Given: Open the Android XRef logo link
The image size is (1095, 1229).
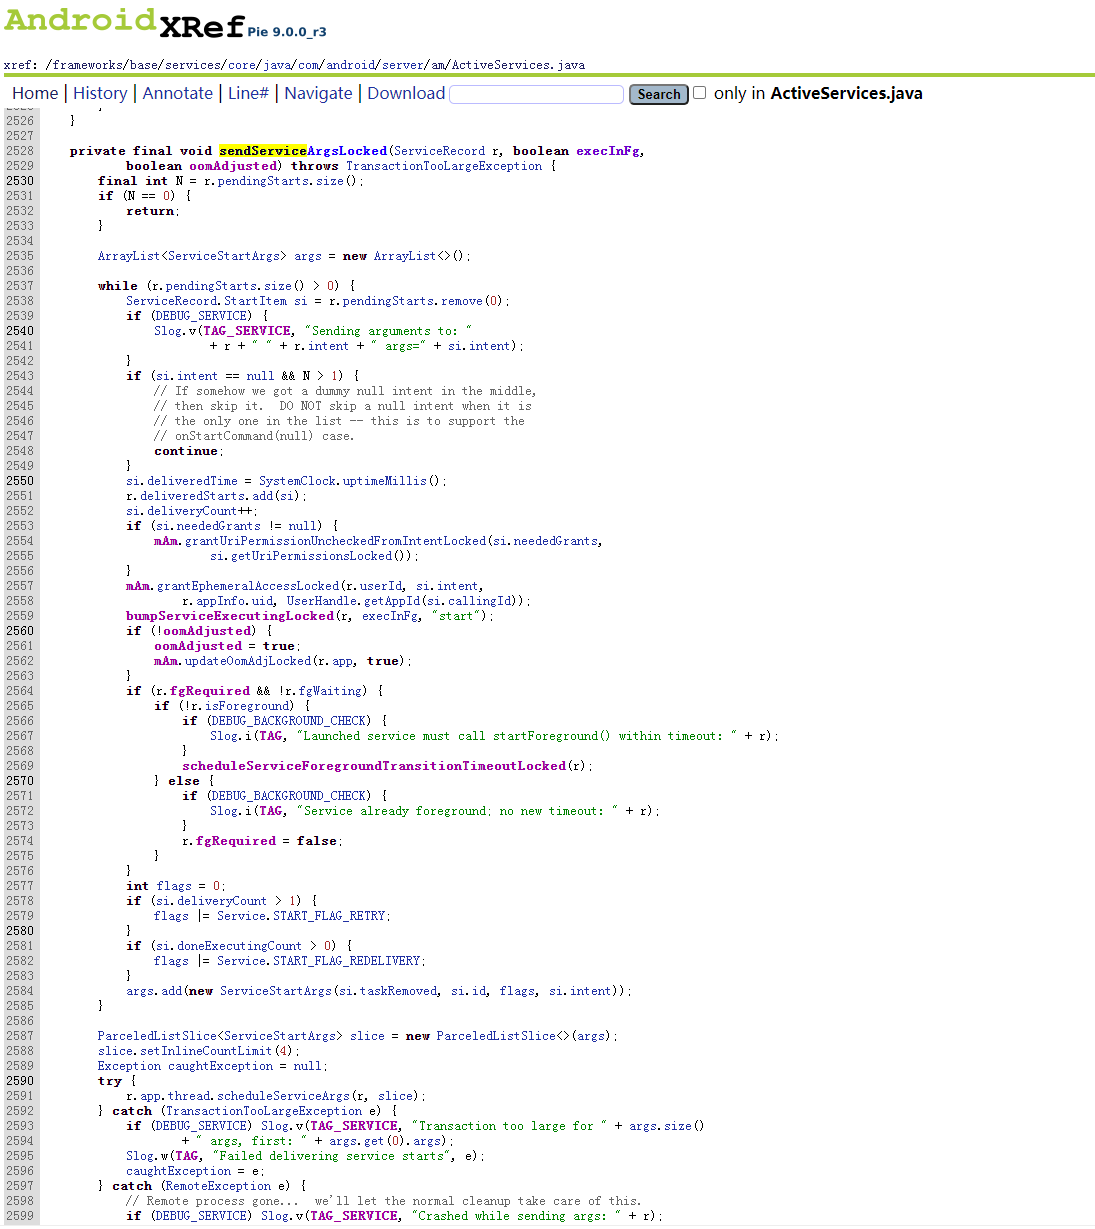Looking at the screenshot, I should 124,22.
